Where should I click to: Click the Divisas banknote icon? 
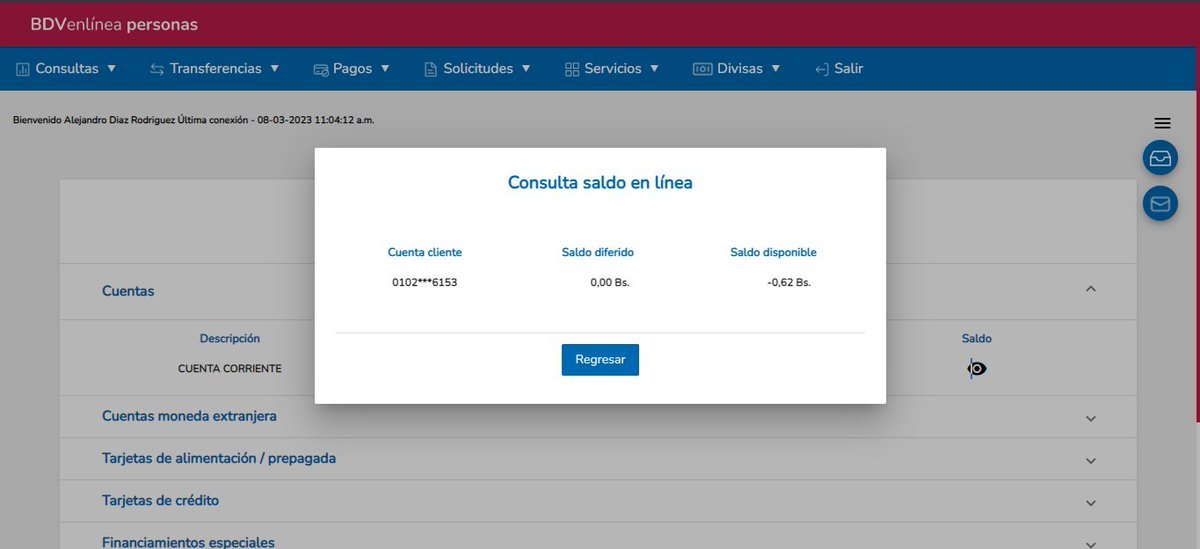pos(702,69)
